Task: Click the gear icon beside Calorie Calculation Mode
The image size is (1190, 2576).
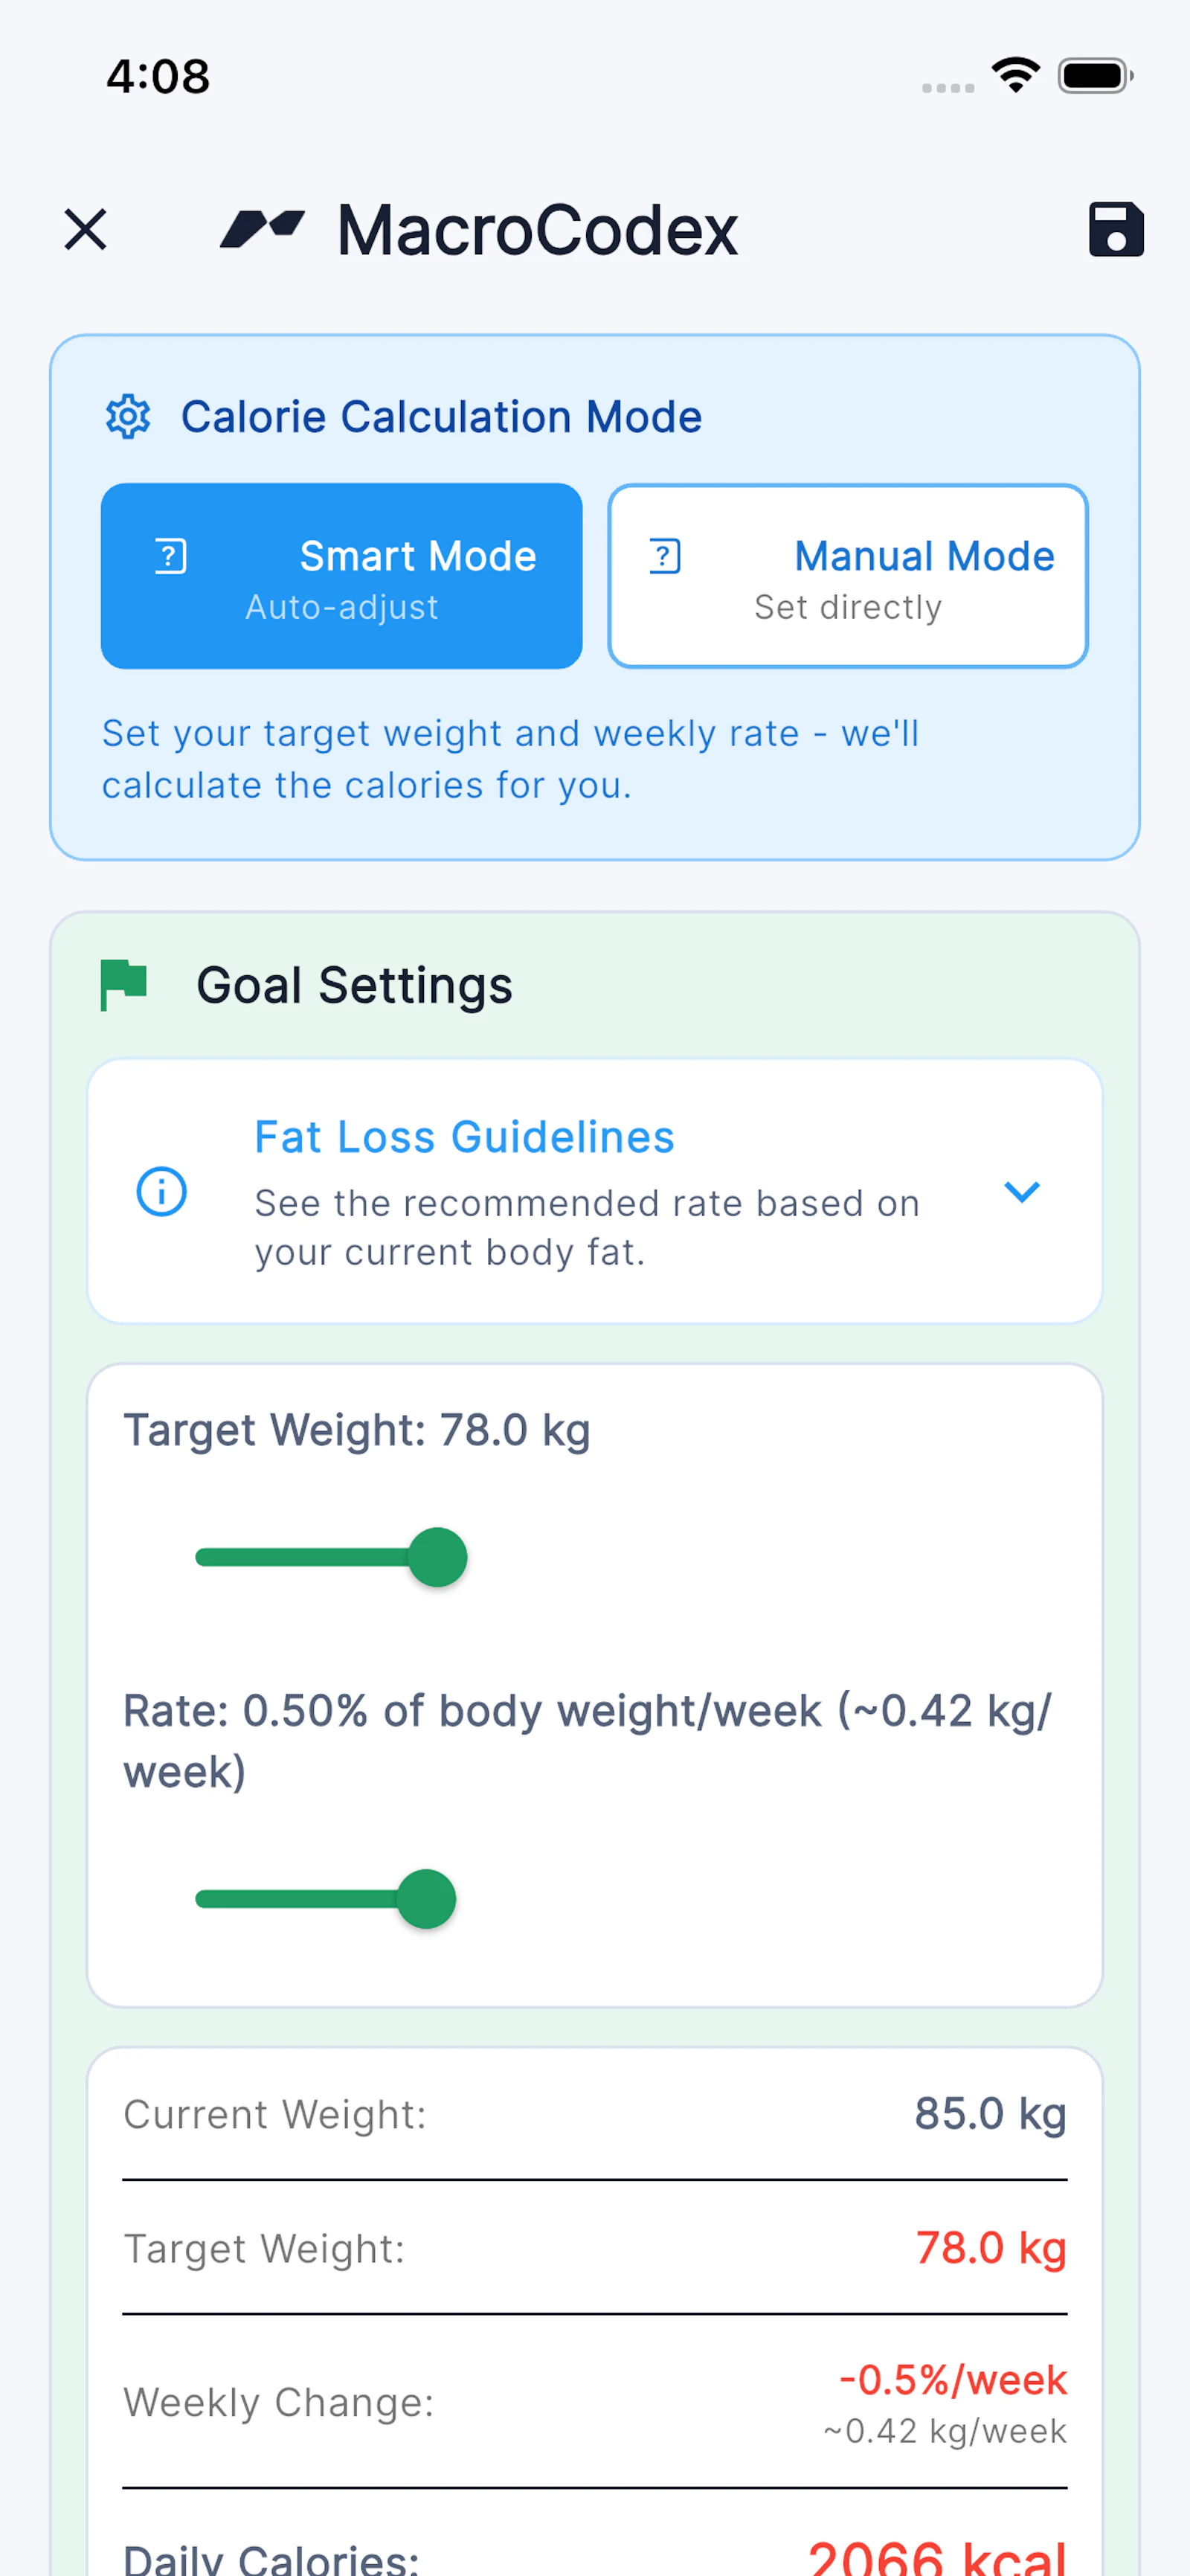Action: tap(128, 416)
